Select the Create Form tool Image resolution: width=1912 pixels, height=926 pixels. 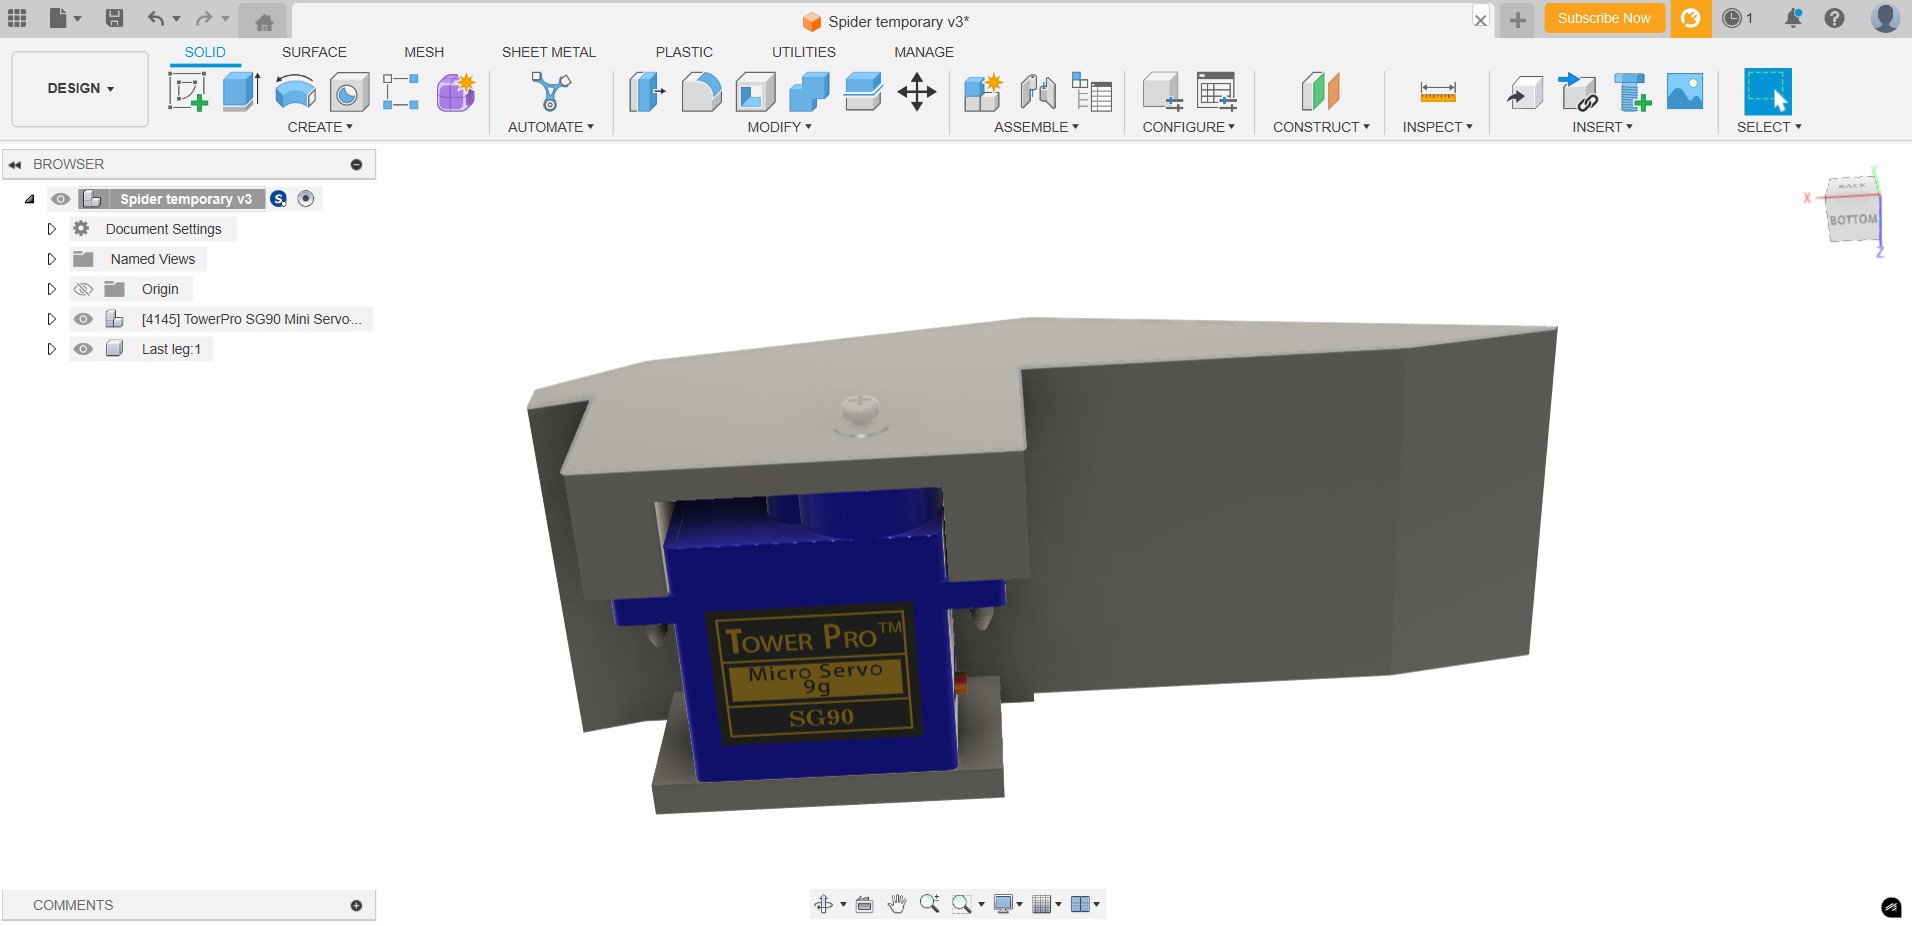(456, 92)
